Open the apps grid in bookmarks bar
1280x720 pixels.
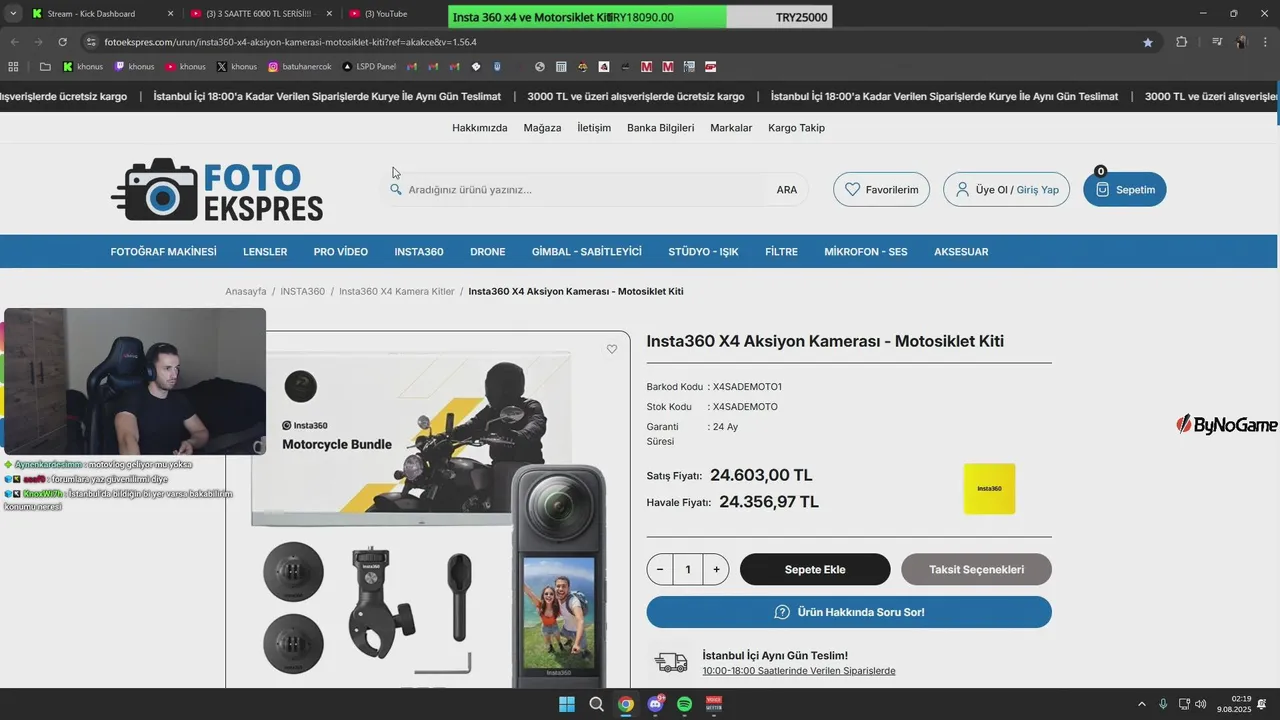[x=13, y=67]
